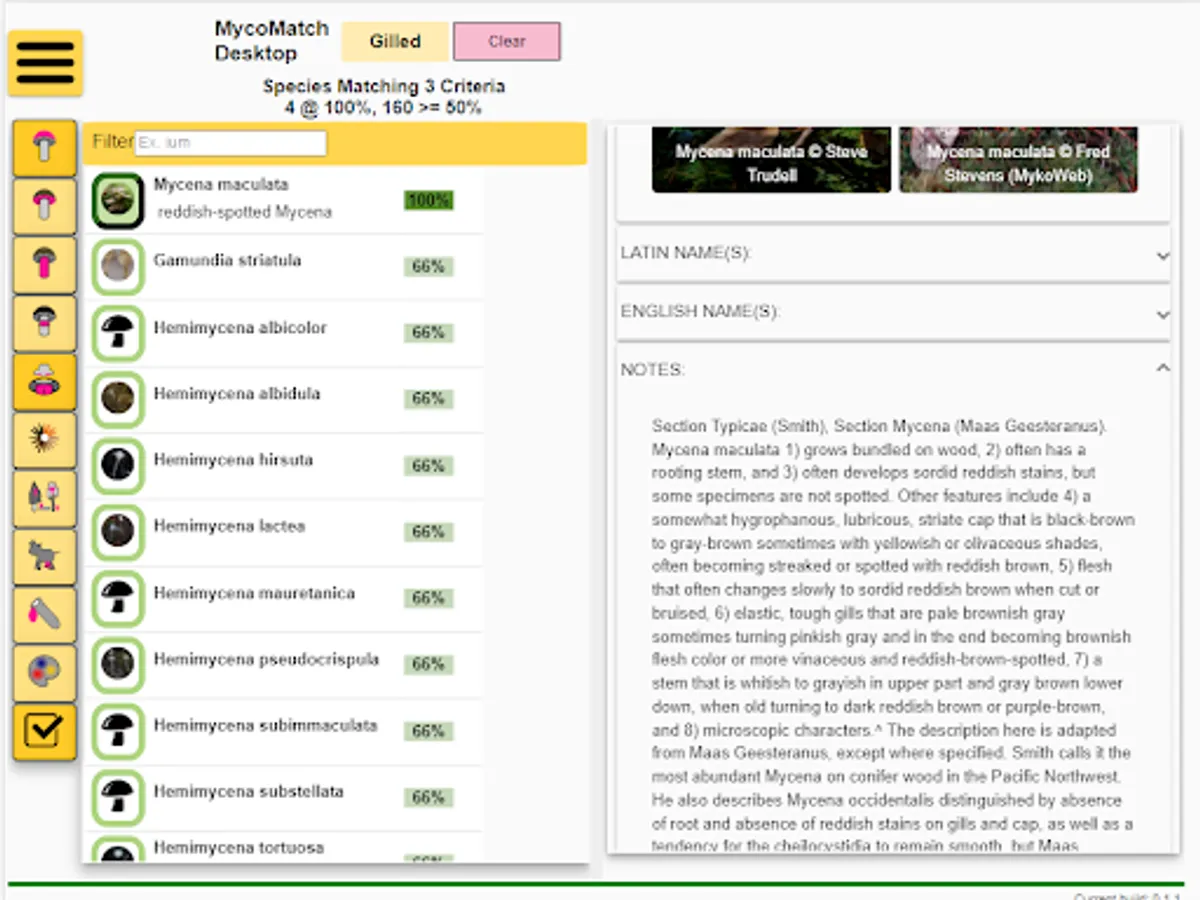
Task: Select the Gamundia striatula species name
Action: pos(227,260)
